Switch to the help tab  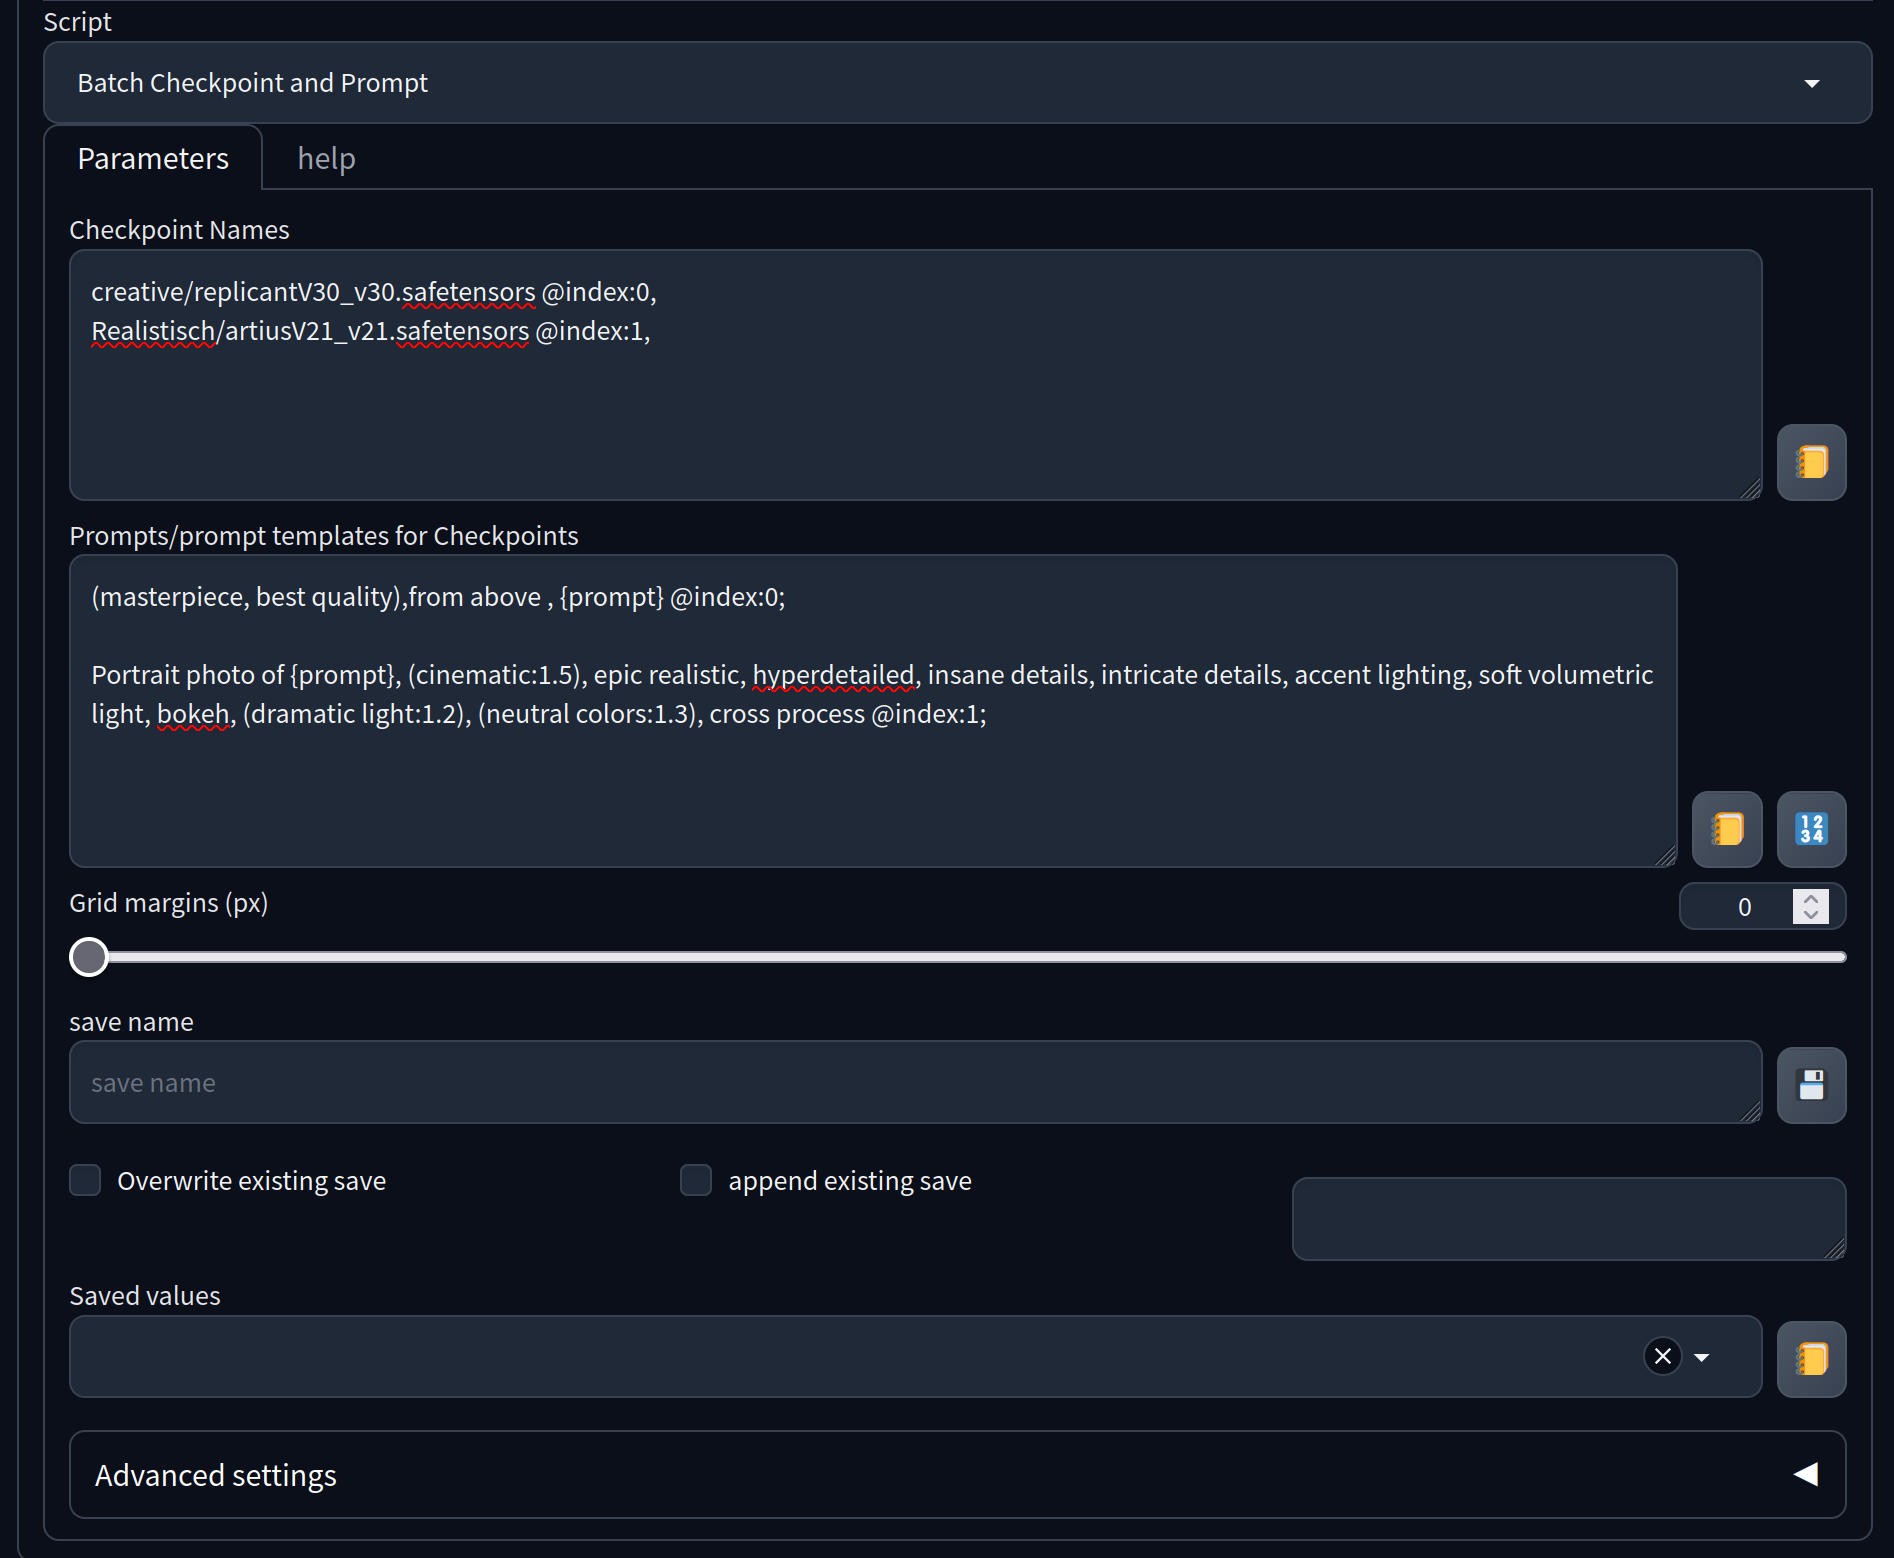pyautogui.click(x=326, y=158)
